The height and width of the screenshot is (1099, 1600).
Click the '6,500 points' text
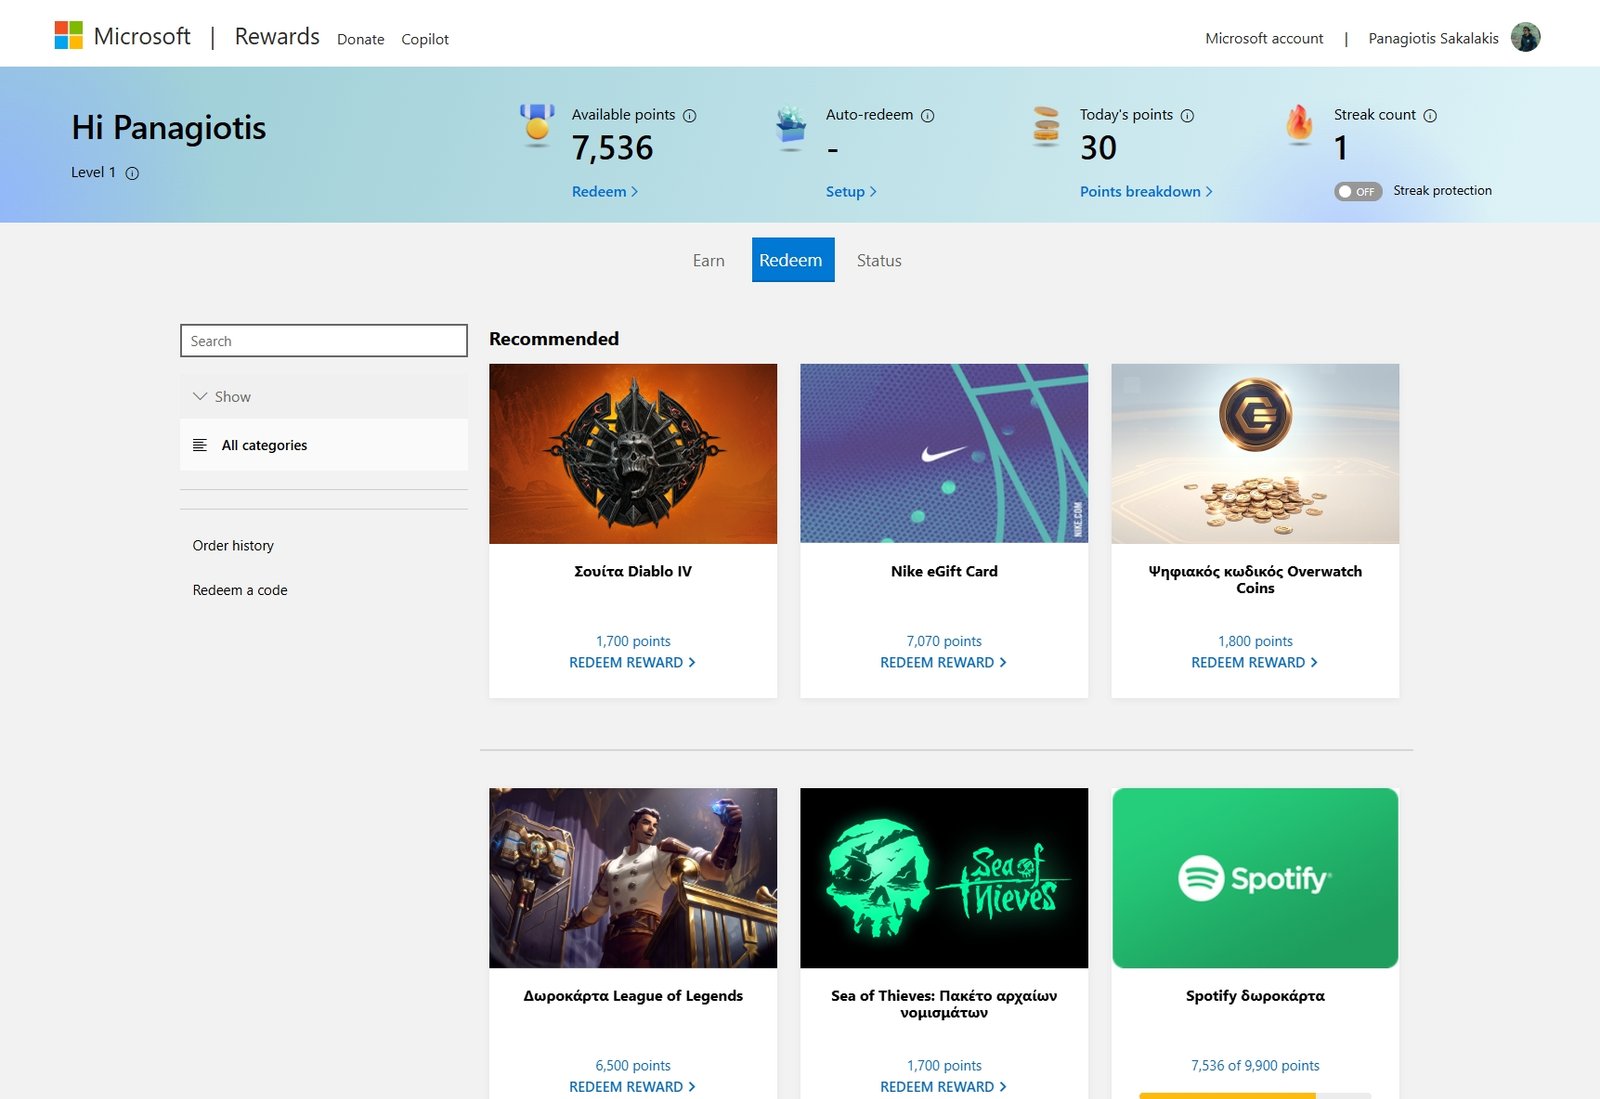click(633, 1065)
